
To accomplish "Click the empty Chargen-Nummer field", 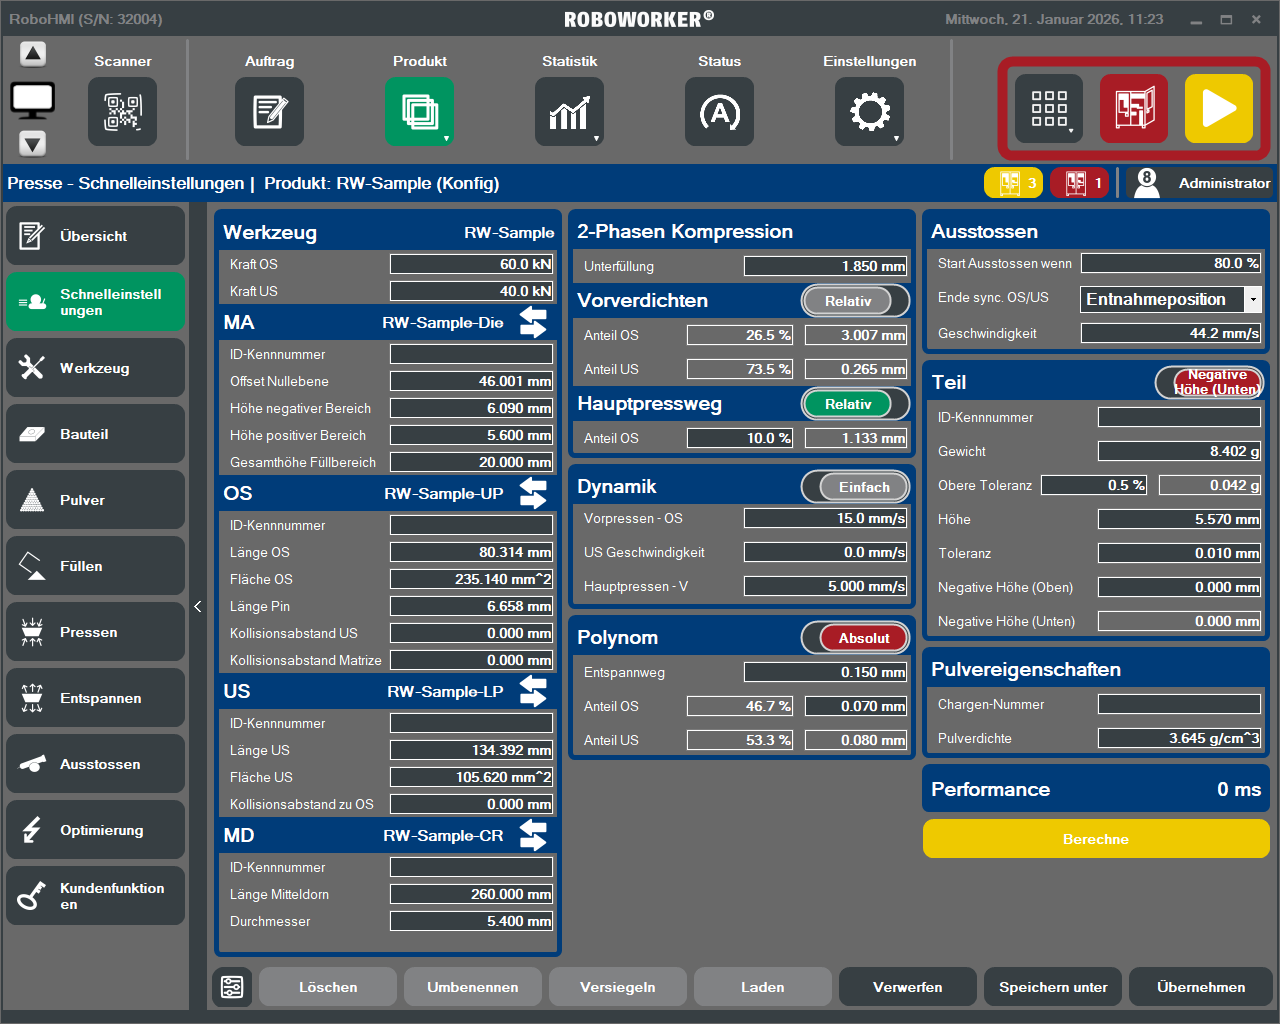I will pyautogui.click(x=1179, y=704).
